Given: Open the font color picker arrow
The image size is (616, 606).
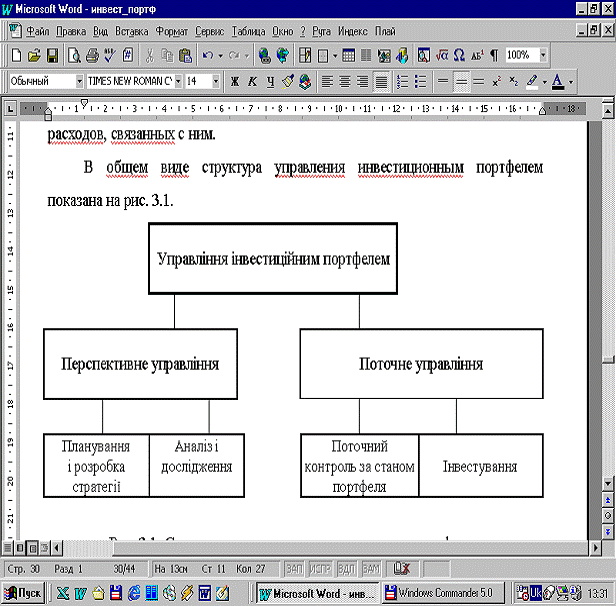Looking at the screenshot, I should click(570, 81).
